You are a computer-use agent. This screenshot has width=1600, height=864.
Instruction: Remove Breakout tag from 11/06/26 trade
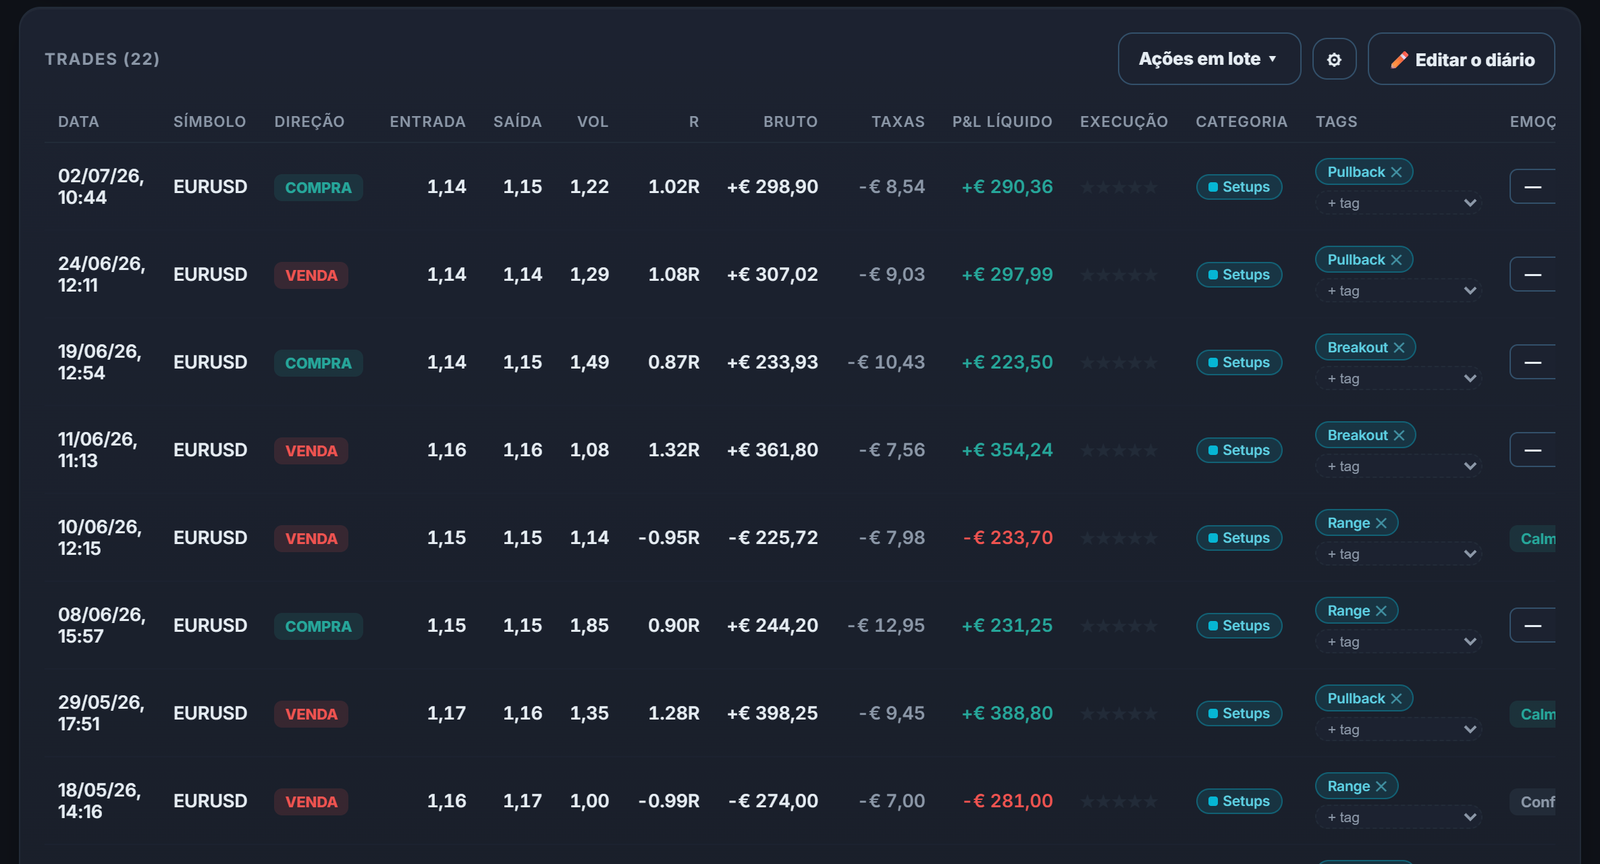[1399, 436]
